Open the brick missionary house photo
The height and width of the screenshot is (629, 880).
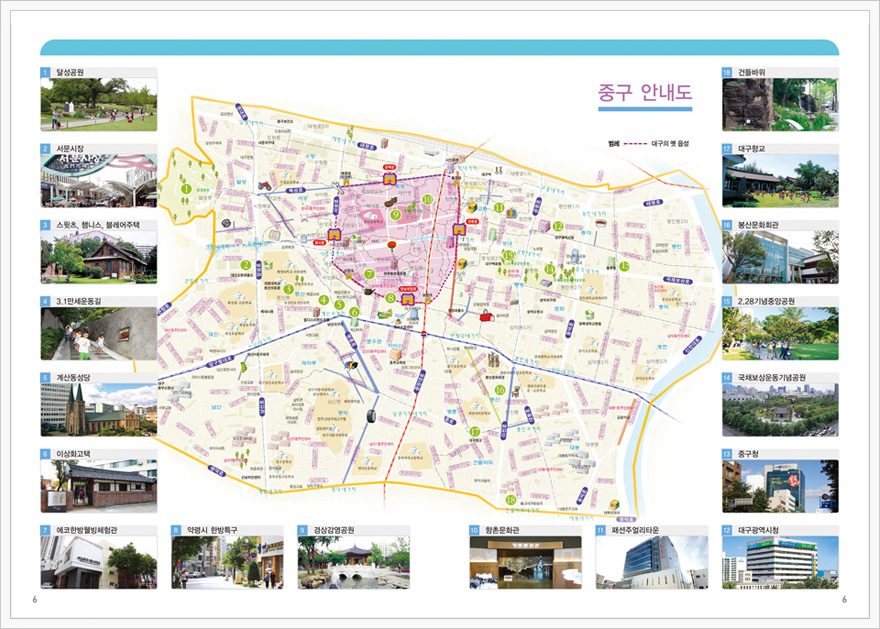(99, 257)
